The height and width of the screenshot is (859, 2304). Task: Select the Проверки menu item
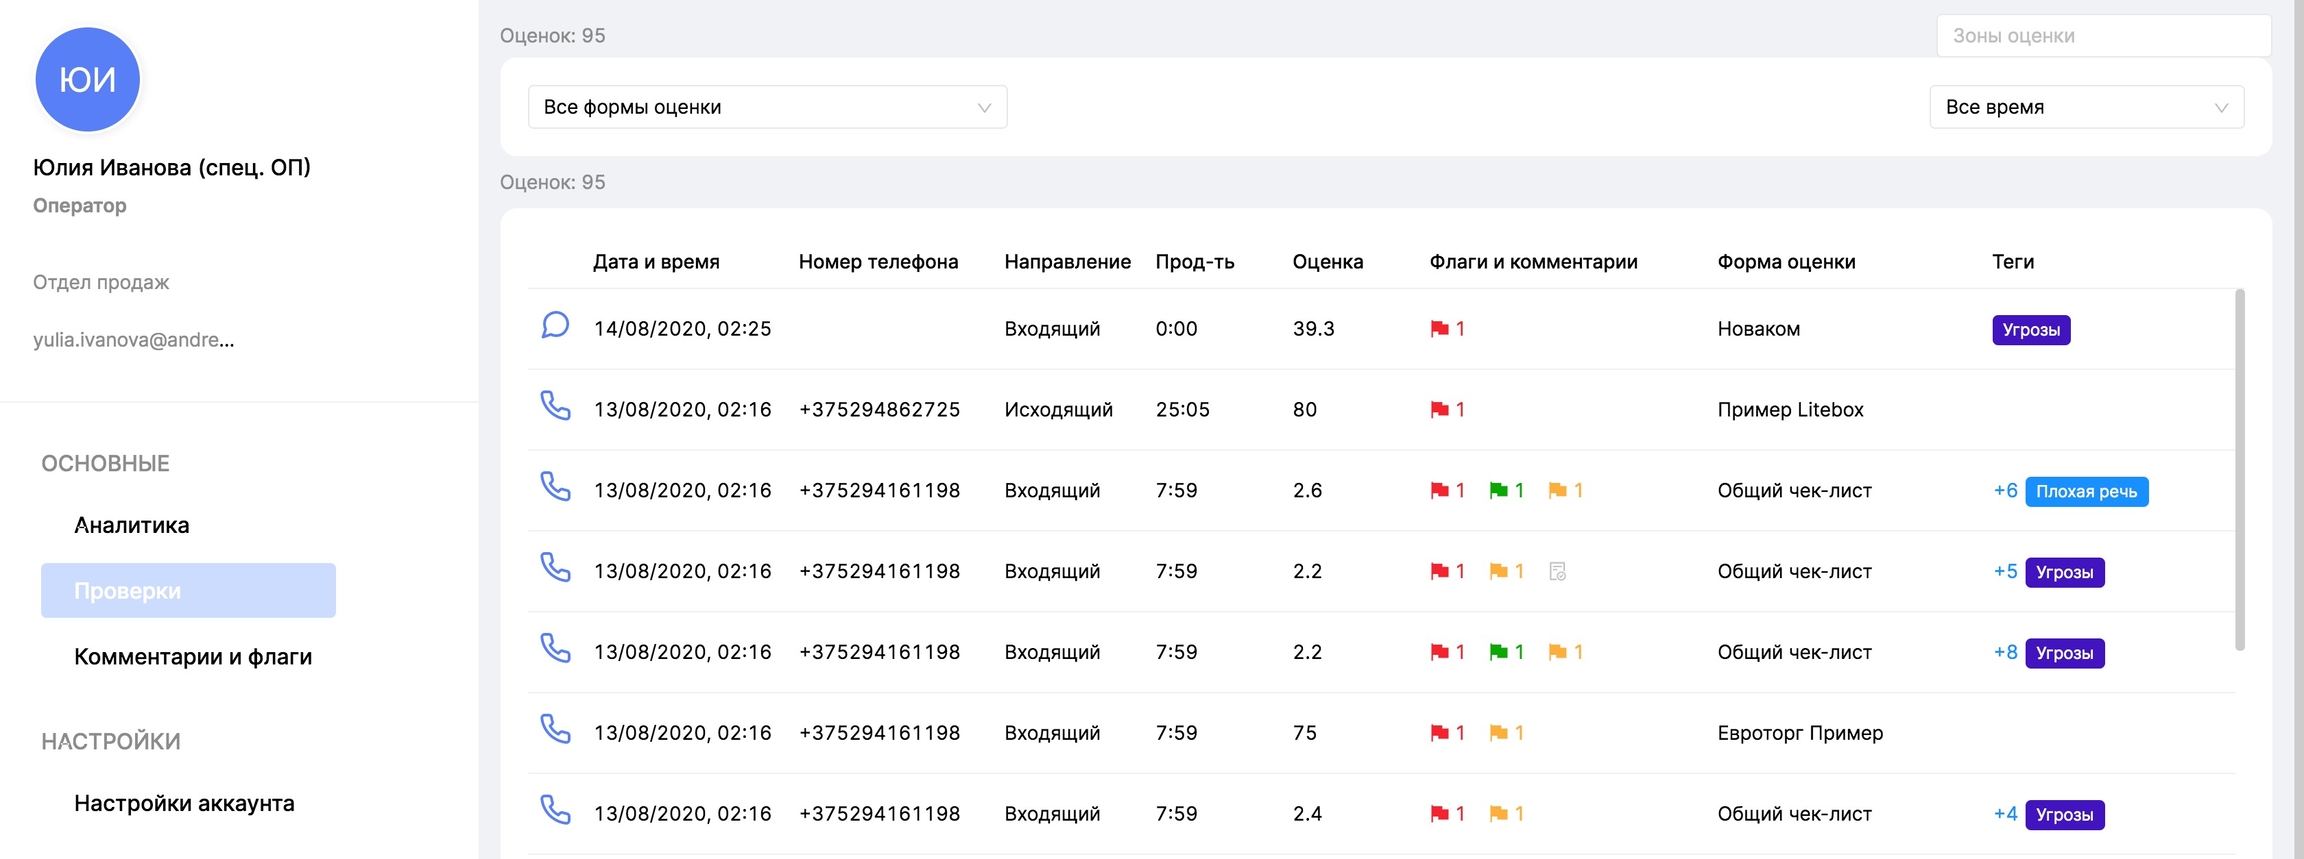point(188,591)
